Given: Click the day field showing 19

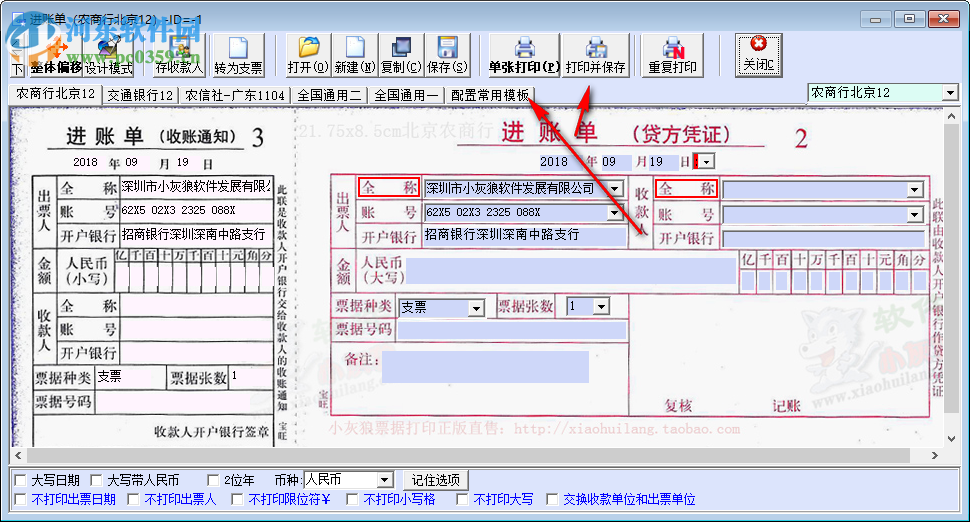Looking at the screenshot, I should coord(663,162).
